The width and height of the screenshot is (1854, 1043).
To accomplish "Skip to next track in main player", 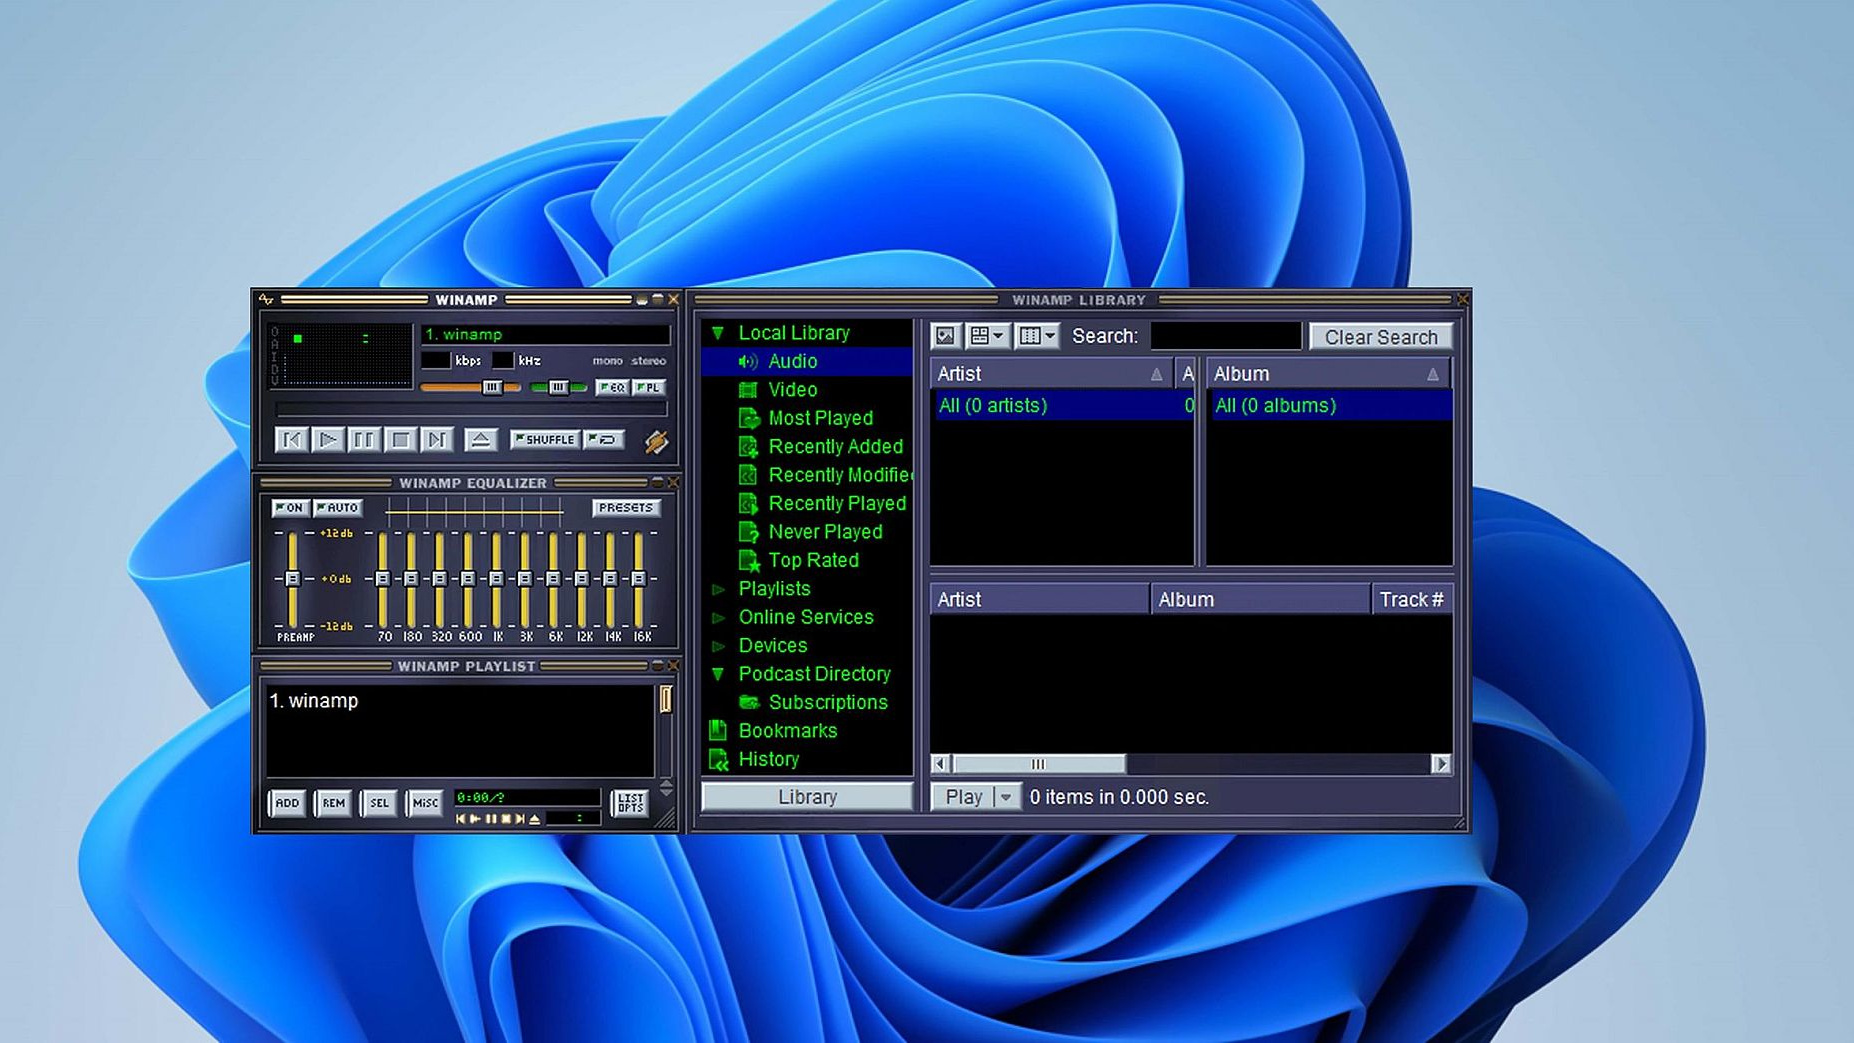I will tap(437, 440).
